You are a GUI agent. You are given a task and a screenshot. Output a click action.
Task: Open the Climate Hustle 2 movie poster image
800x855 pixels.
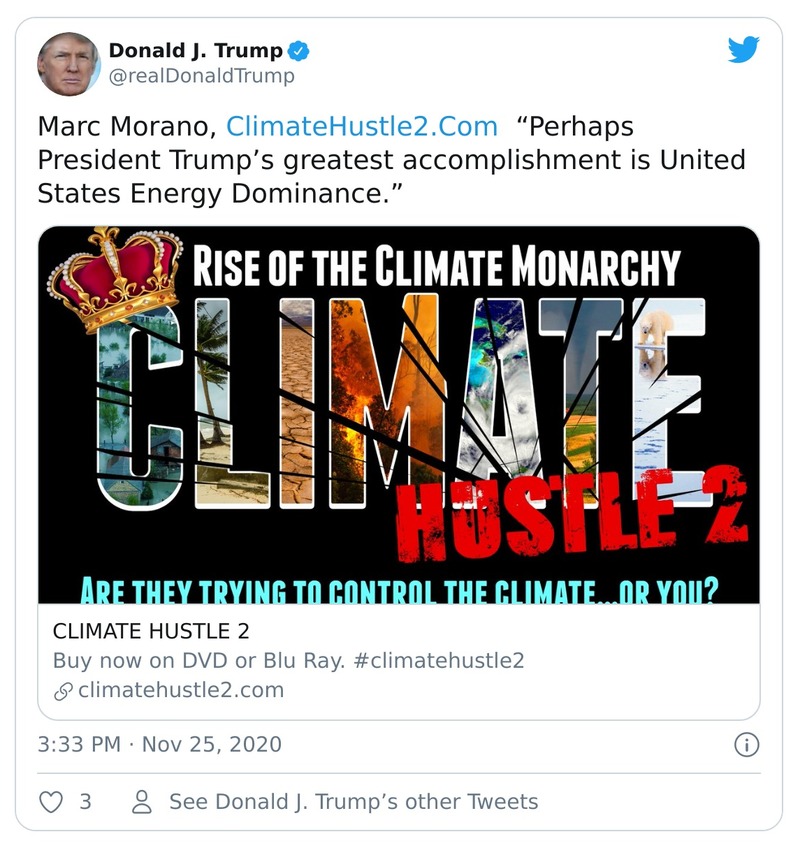(x=400, y=415)
